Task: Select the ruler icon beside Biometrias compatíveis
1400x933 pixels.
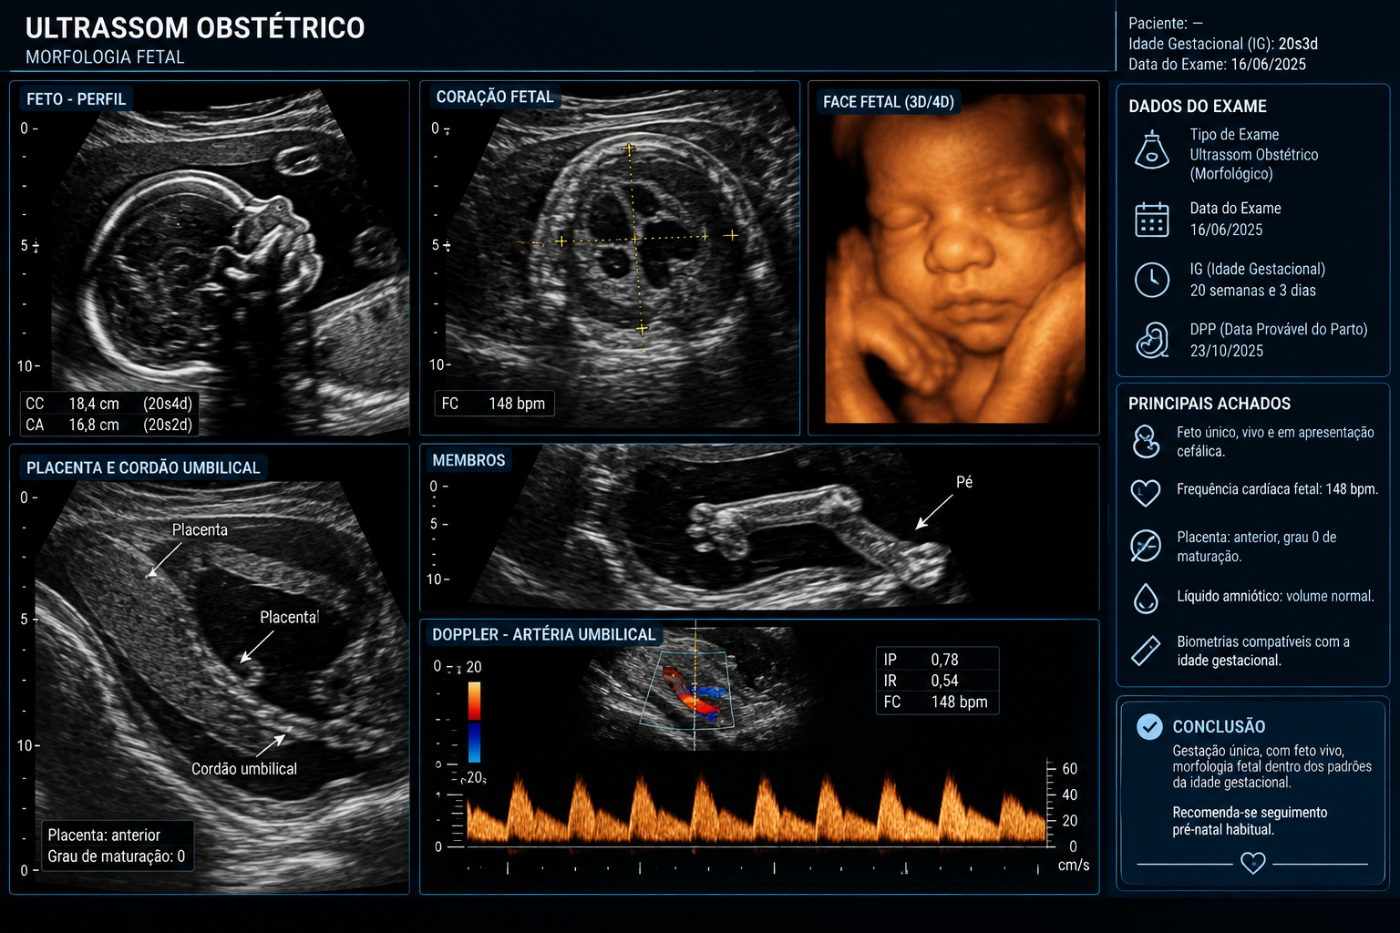Action: 1145,651
